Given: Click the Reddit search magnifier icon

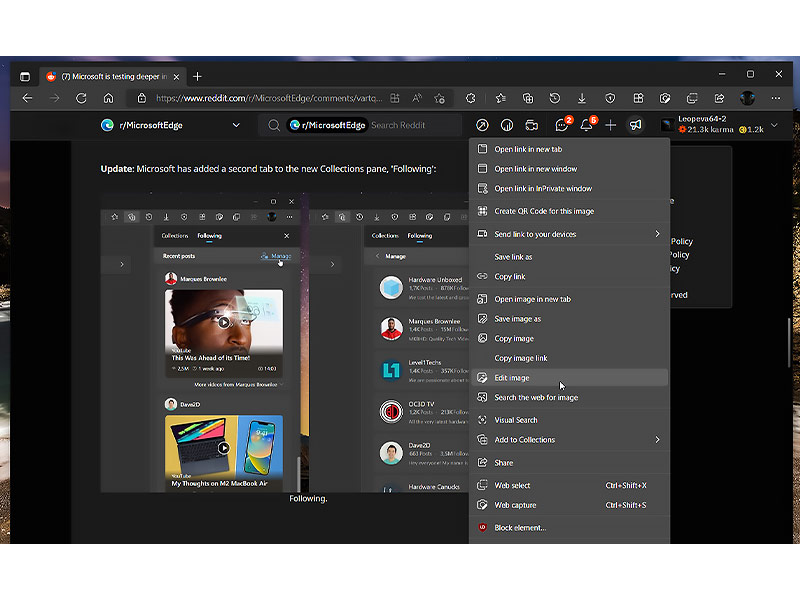Looking at the screenshot, I should pyautogui.click(x=274, y=125).
